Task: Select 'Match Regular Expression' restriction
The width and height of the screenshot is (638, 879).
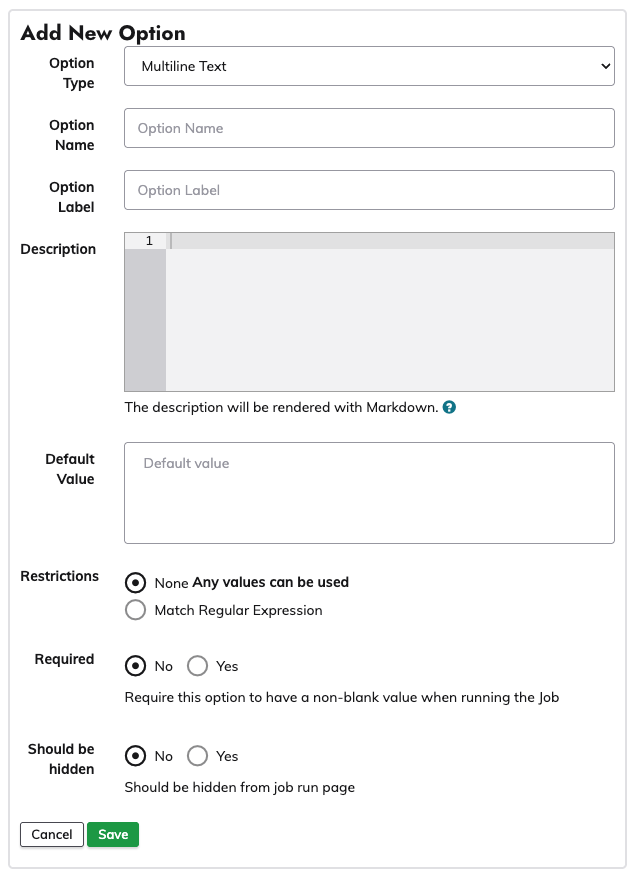Action: coord(135,609)
